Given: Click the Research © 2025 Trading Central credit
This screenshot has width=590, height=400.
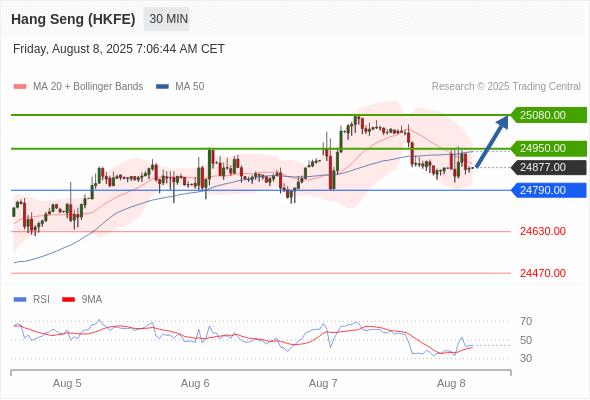Looking at the screenshot, I should 506,87.
